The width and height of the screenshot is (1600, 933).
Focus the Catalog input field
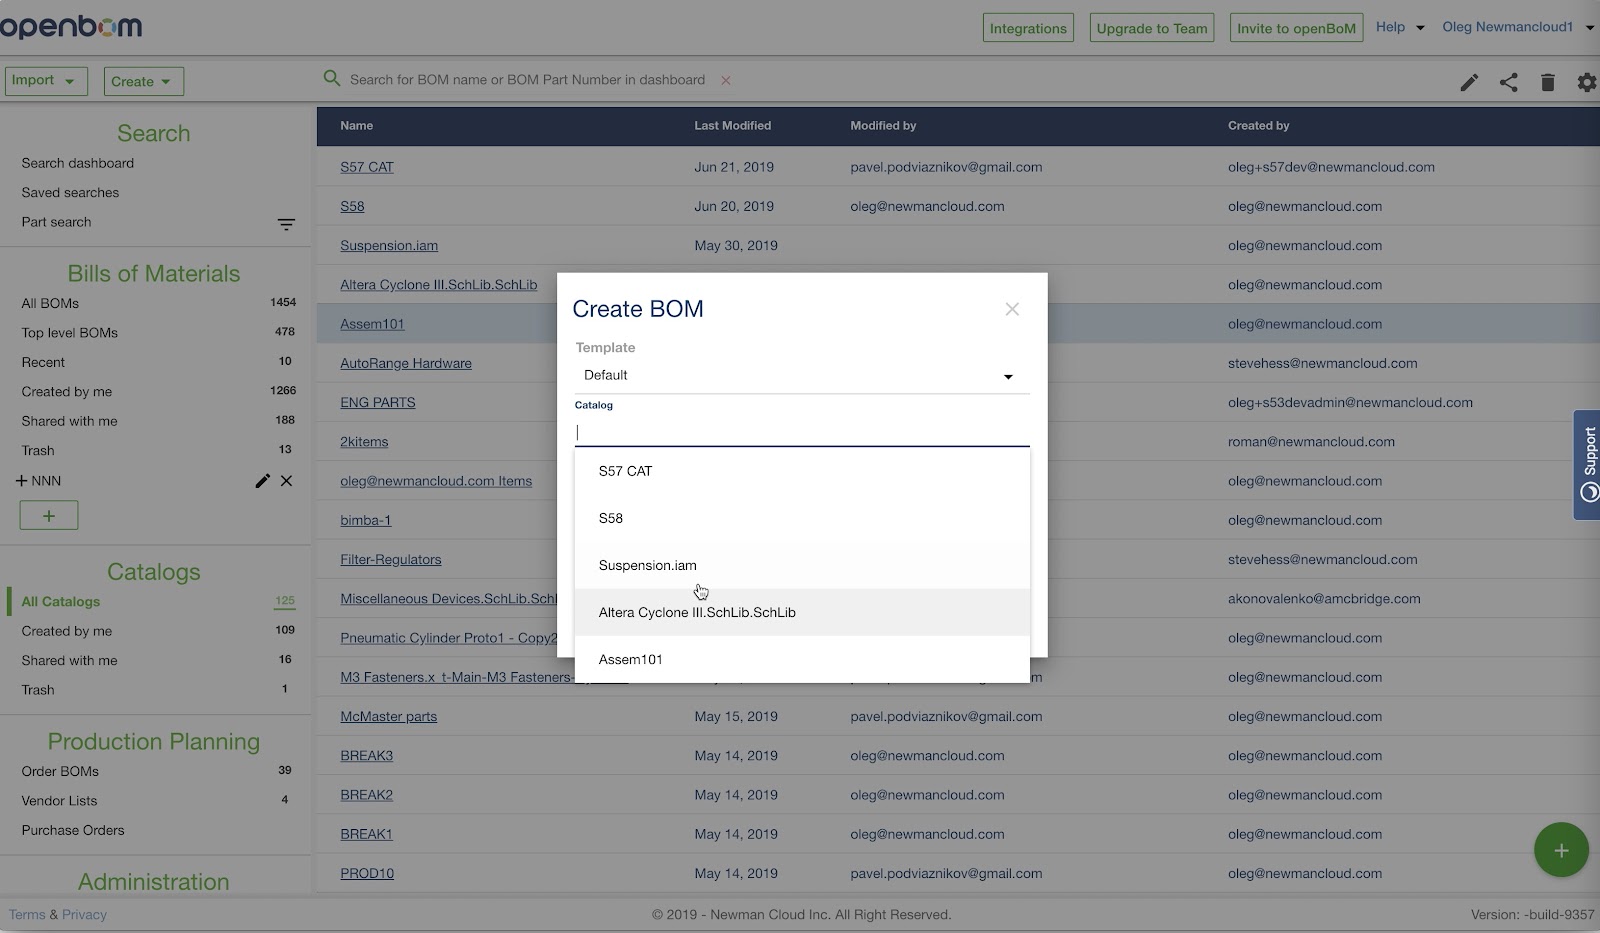point(802,432)
